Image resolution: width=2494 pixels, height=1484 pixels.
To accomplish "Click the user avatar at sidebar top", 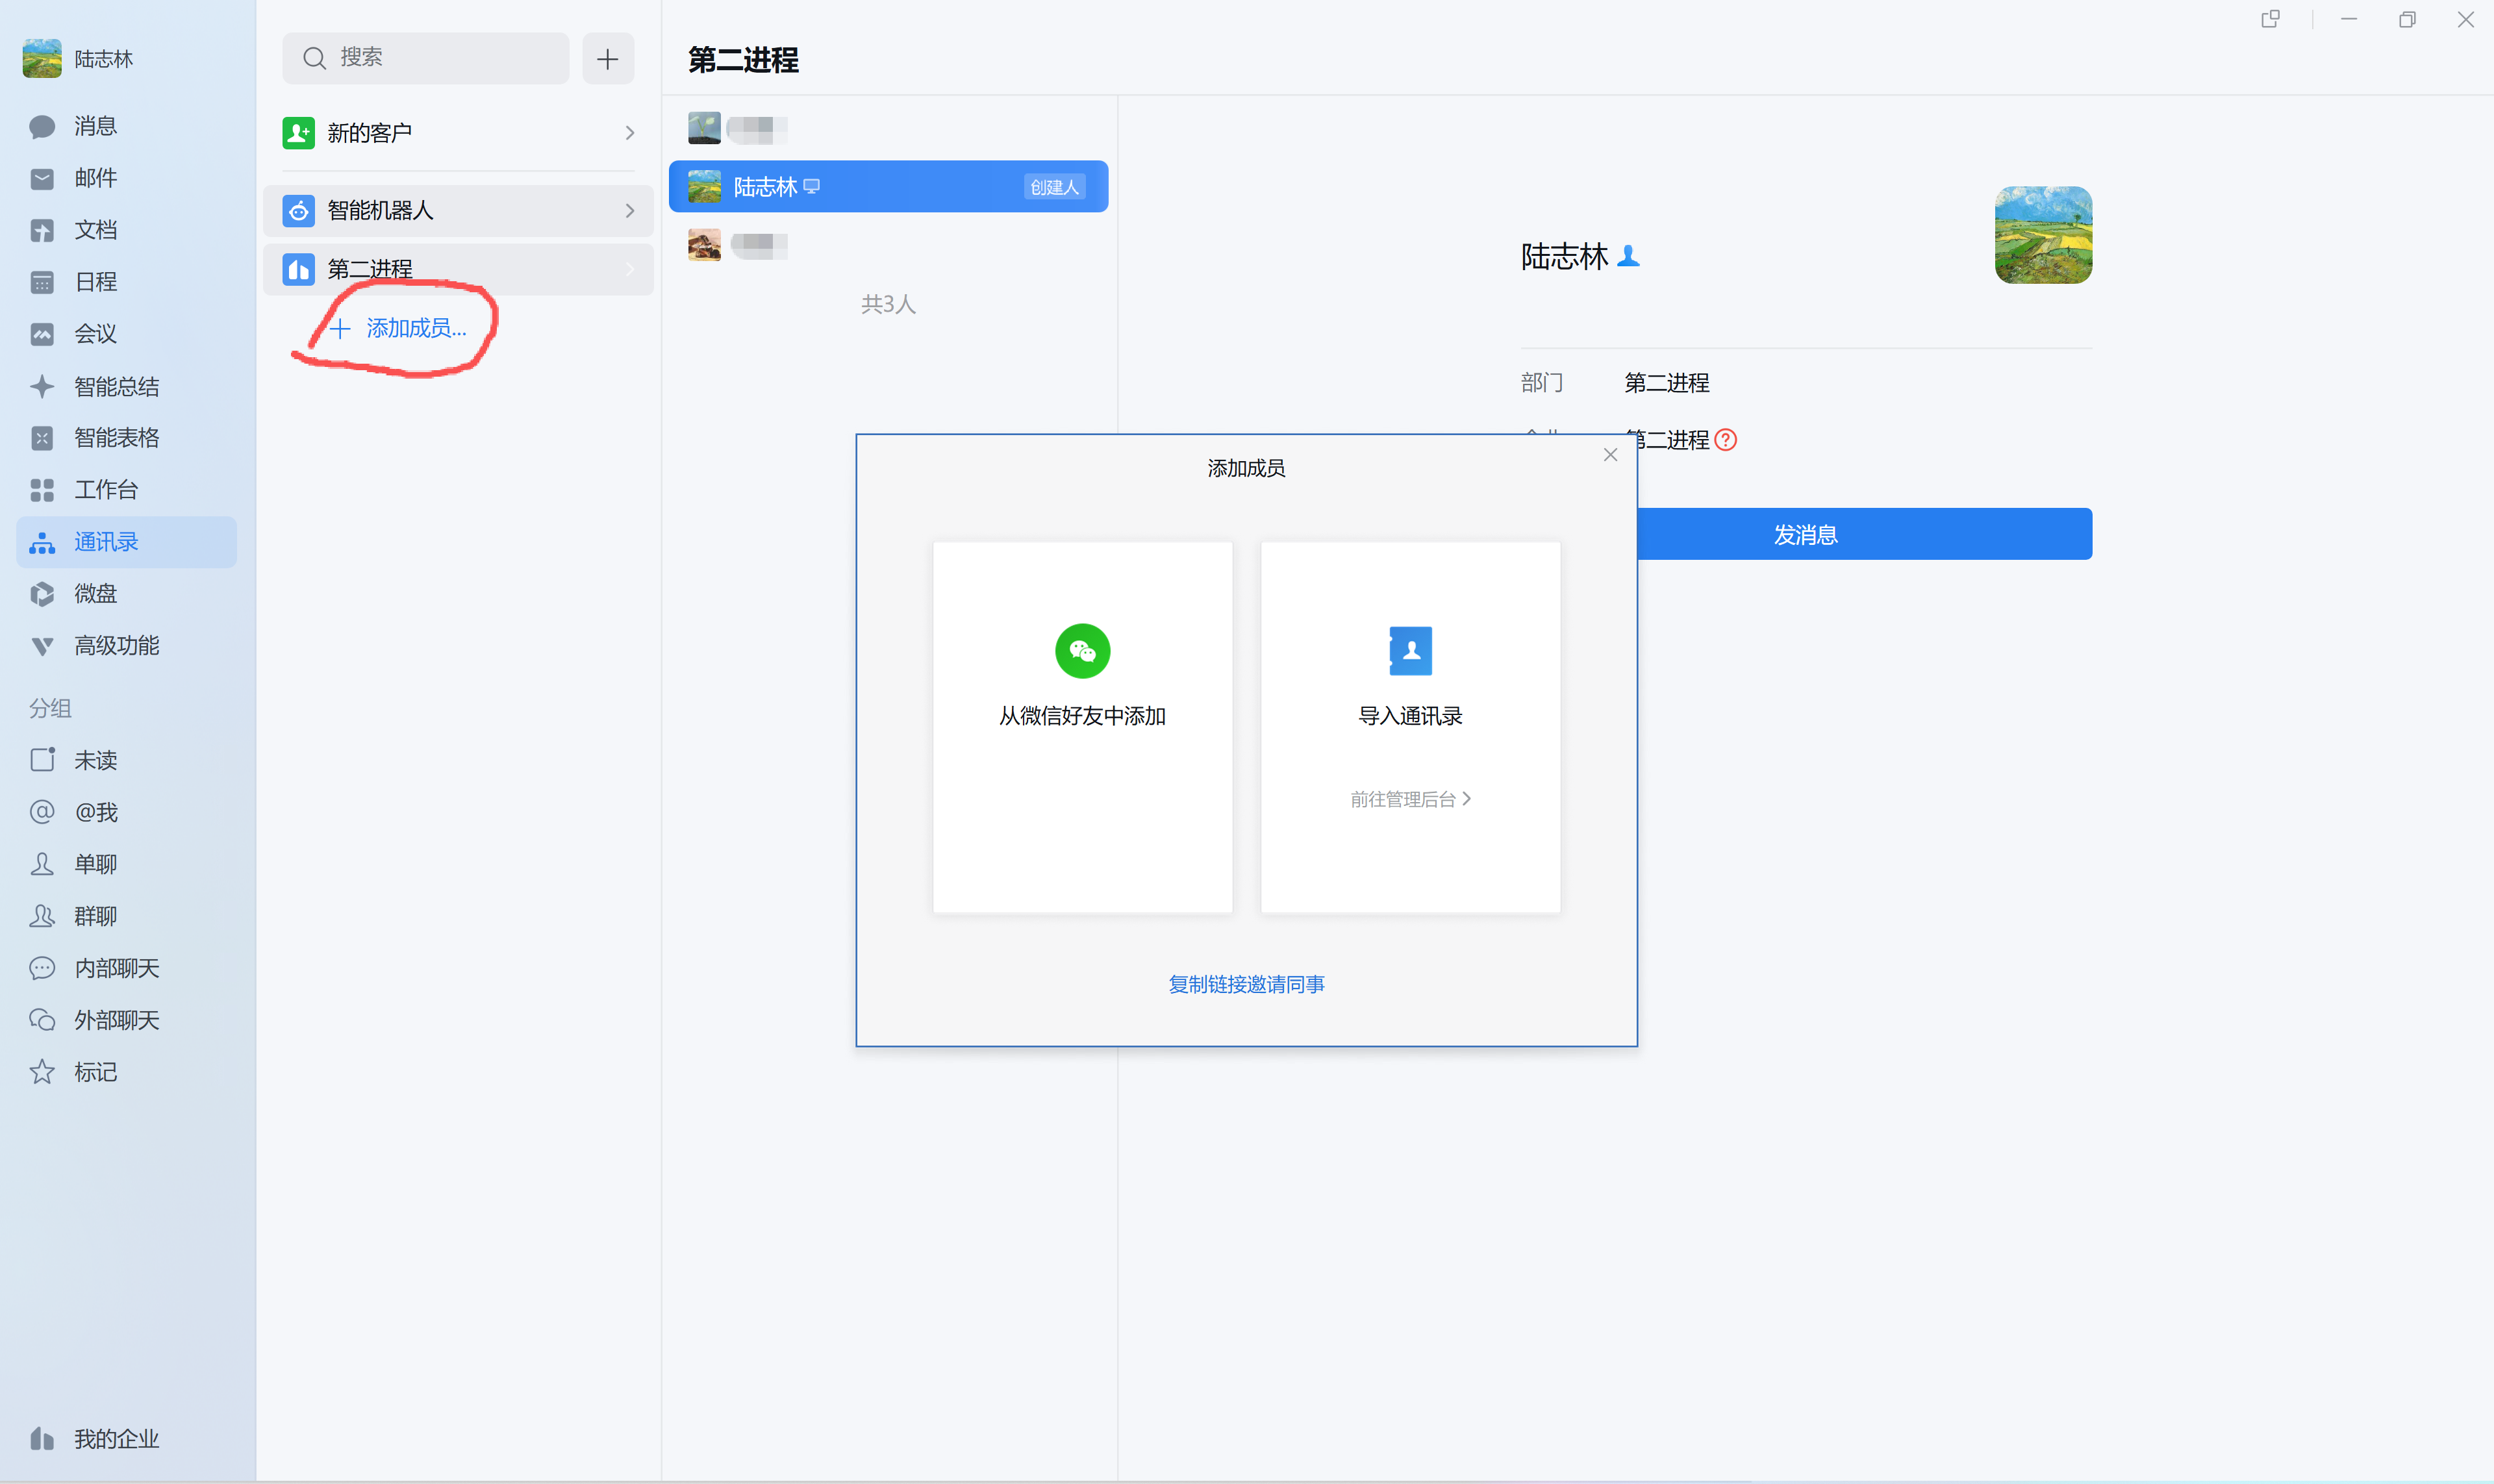I will click(x=42, y=59).
